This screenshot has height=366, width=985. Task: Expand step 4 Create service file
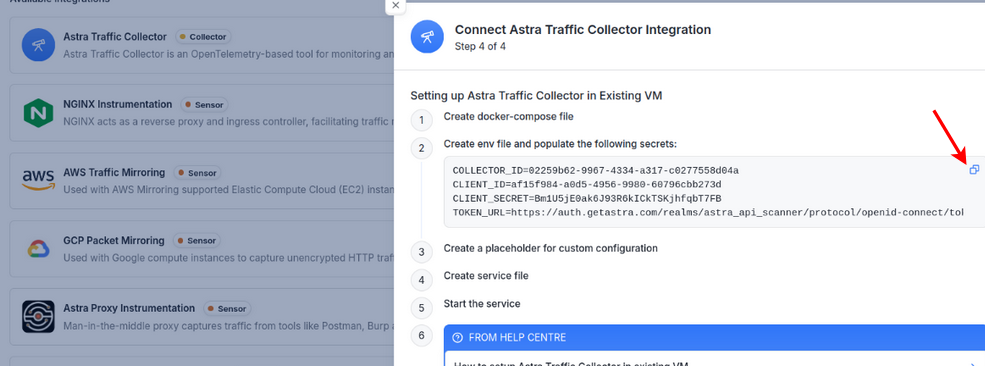pyautogui.click(x=486, y=276)
